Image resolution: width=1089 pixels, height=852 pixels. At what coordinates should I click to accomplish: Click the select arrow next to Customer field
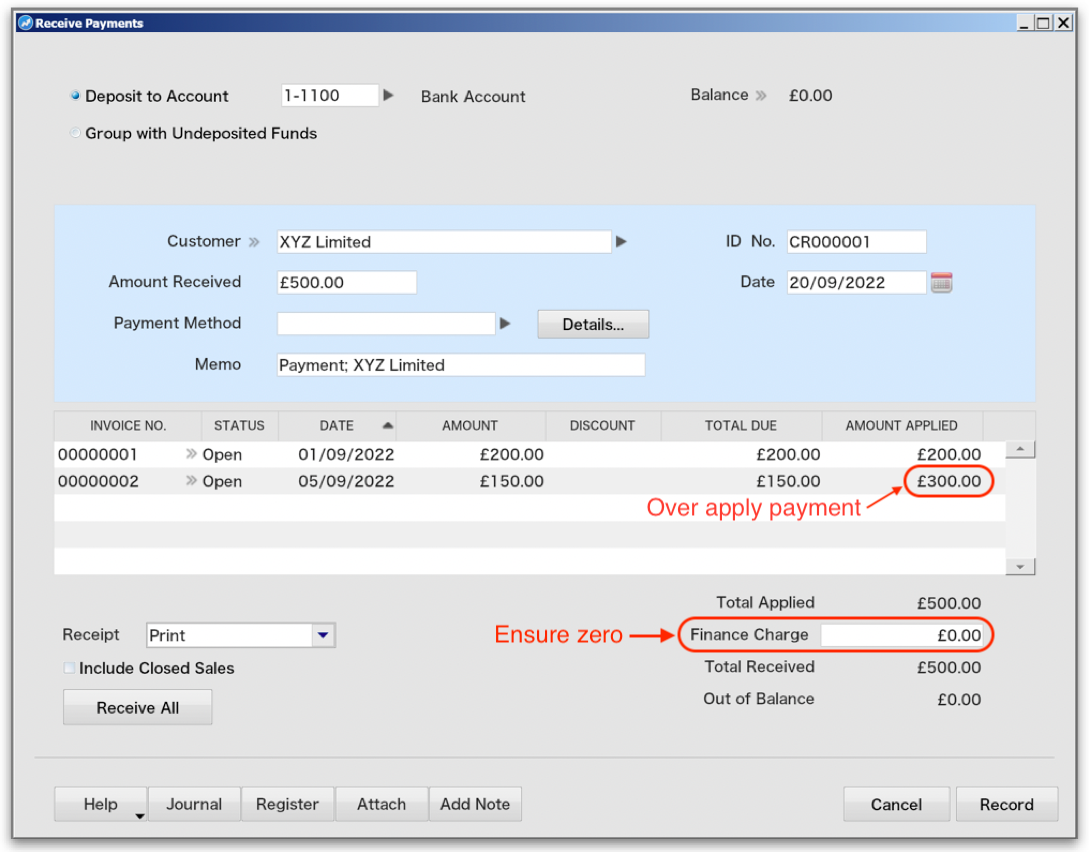coord(621,241)
